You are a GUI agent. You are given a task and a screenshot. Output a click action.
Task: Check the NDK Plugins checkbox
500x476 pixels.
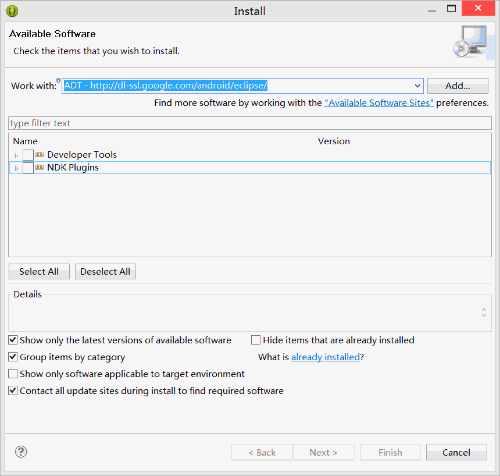[28, 168]
